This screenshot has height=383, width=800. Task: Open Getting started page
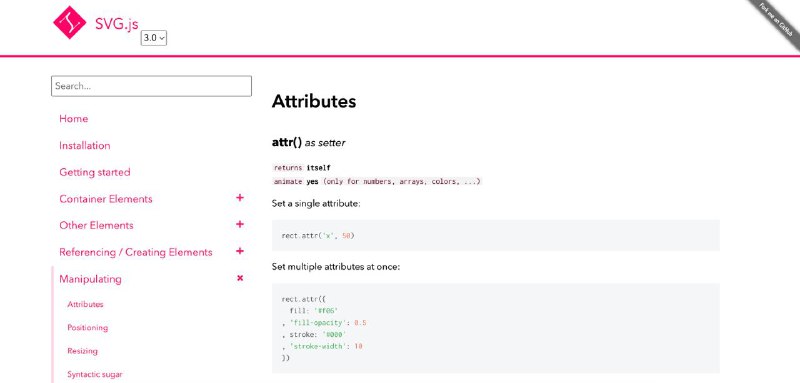95,172
